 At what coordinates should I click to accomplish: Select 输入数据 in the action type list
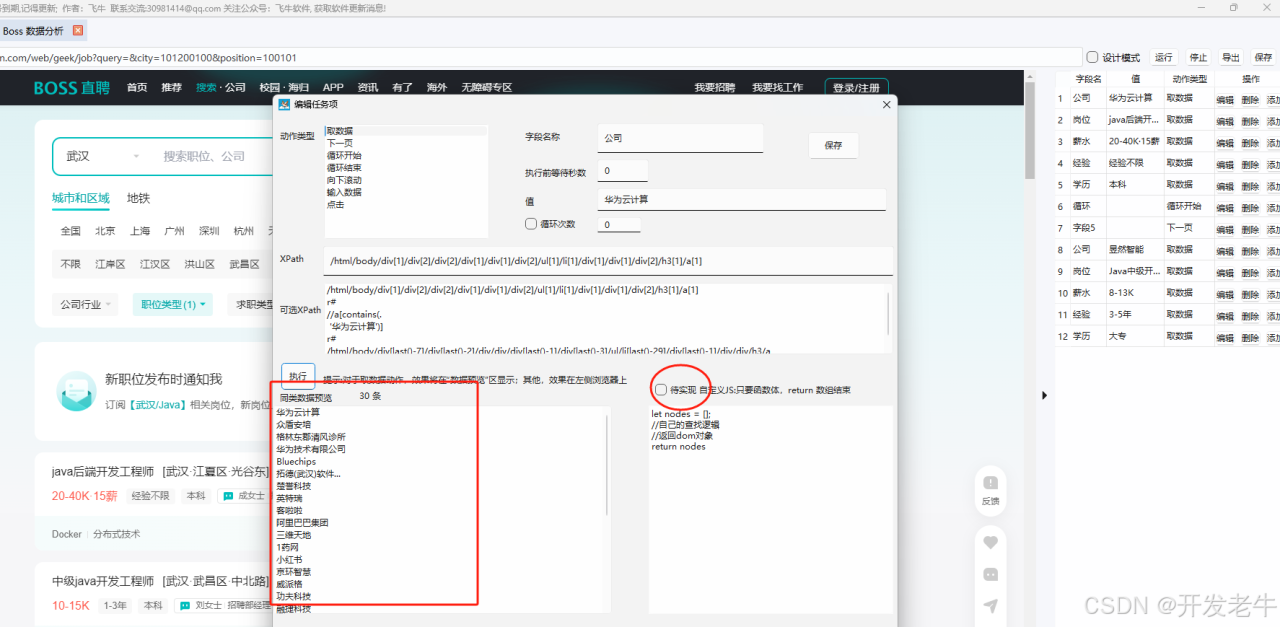(405, 192)
